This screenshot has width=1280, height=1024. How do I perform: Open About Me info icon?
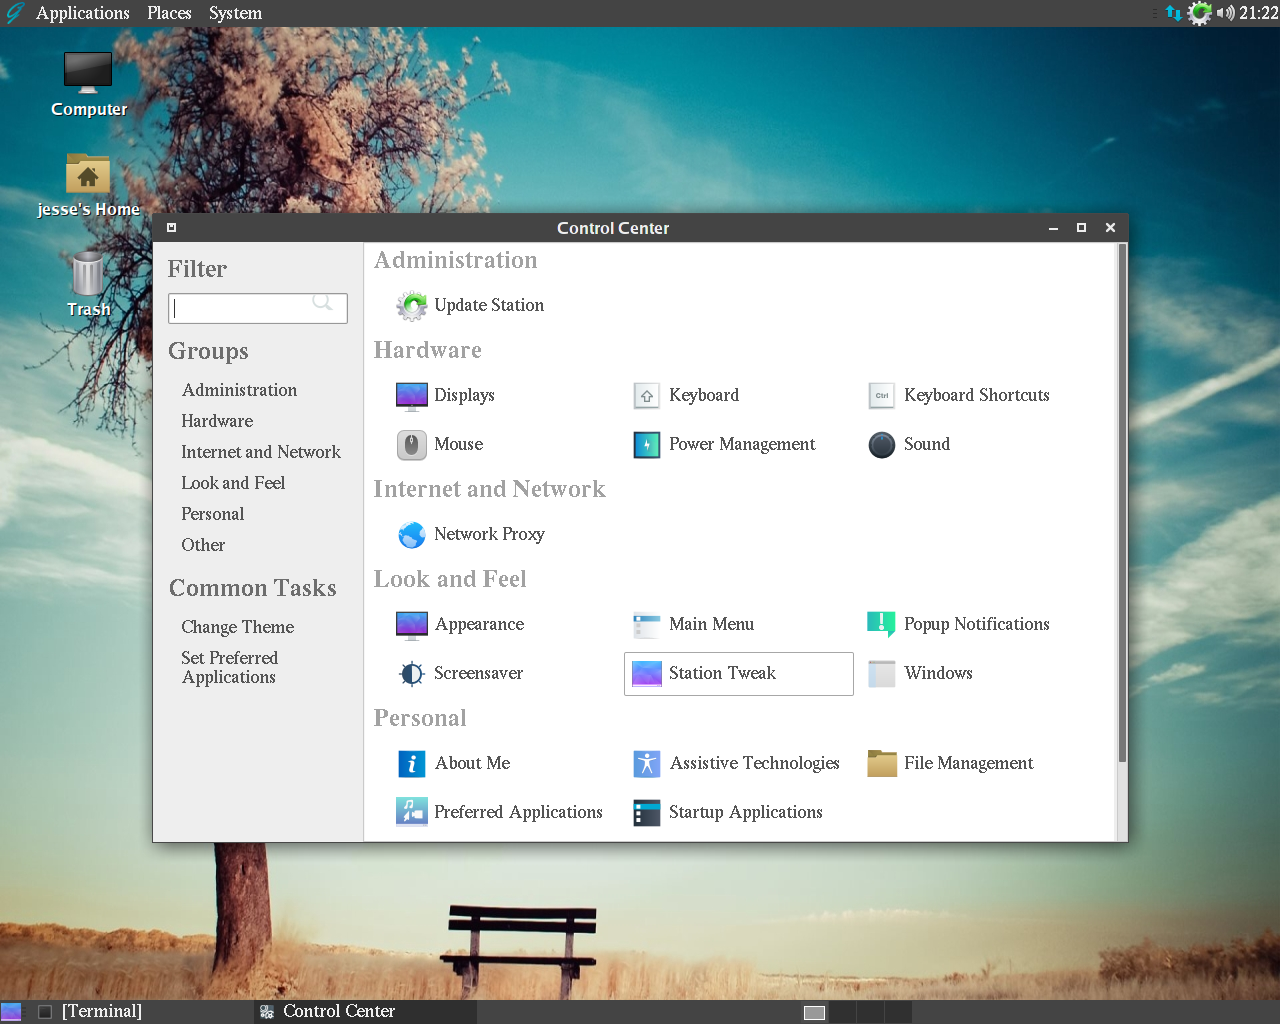[x=411, y=763]
